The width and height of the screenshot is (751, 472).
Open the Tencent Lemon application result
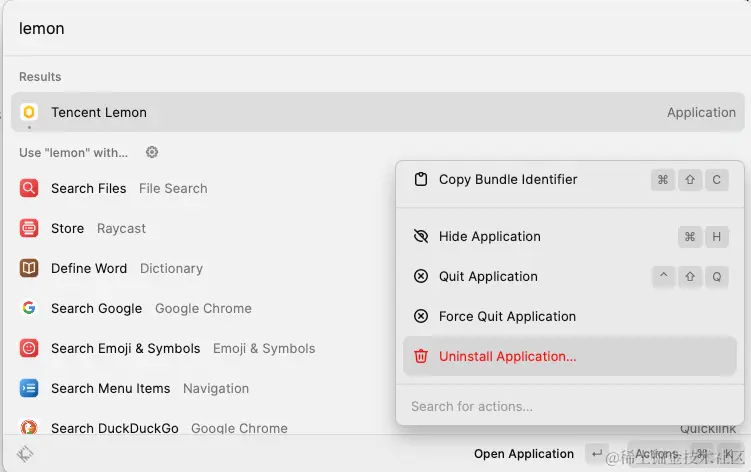tap(377, 112)
